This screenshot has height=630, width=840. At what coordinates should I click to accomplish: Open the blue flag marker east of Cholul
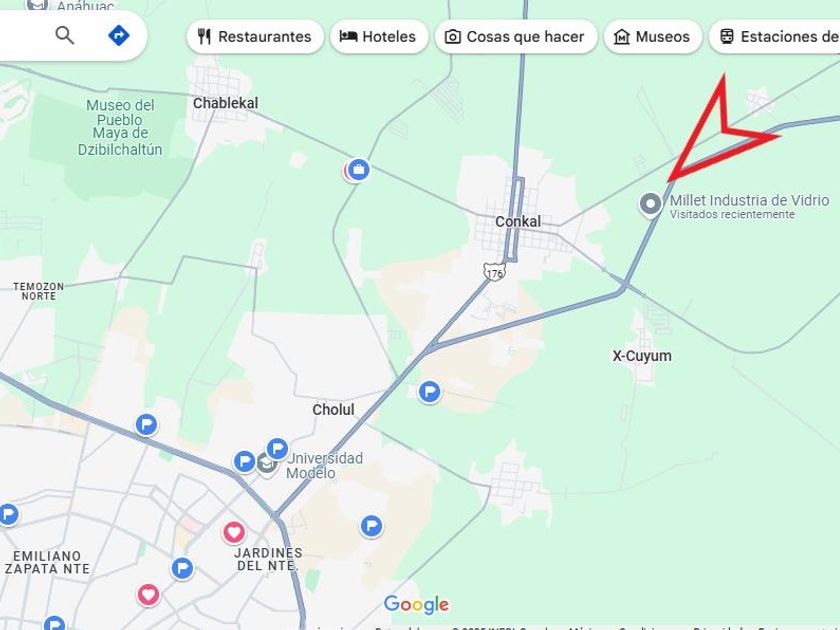(x=430, y=392)
